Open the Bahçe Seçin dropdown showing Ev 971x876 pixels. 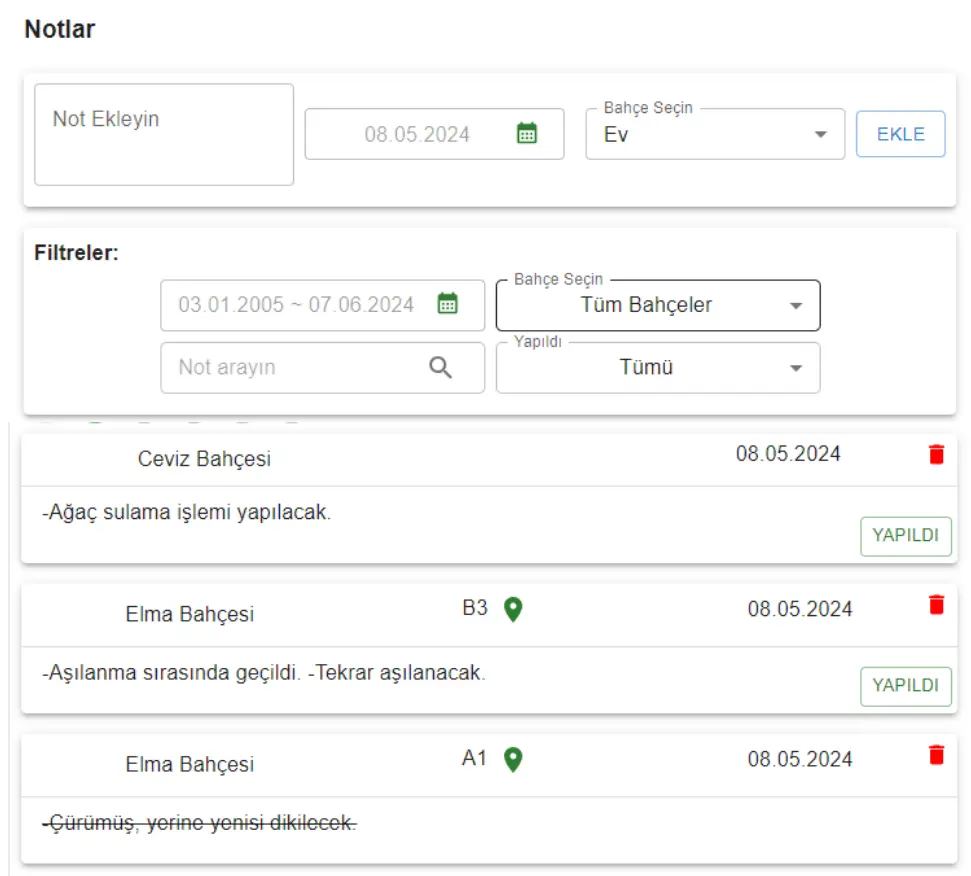pyautogui.click(x=715, y=135)
